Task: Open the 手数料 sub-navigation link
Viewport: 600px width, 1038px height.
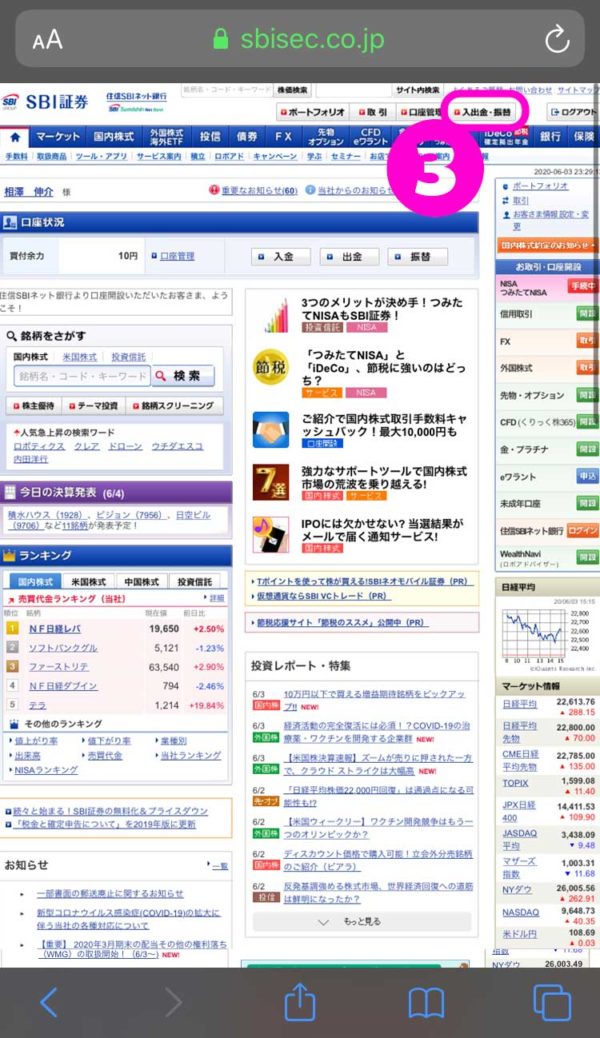Action: click(x=16, y=157)
